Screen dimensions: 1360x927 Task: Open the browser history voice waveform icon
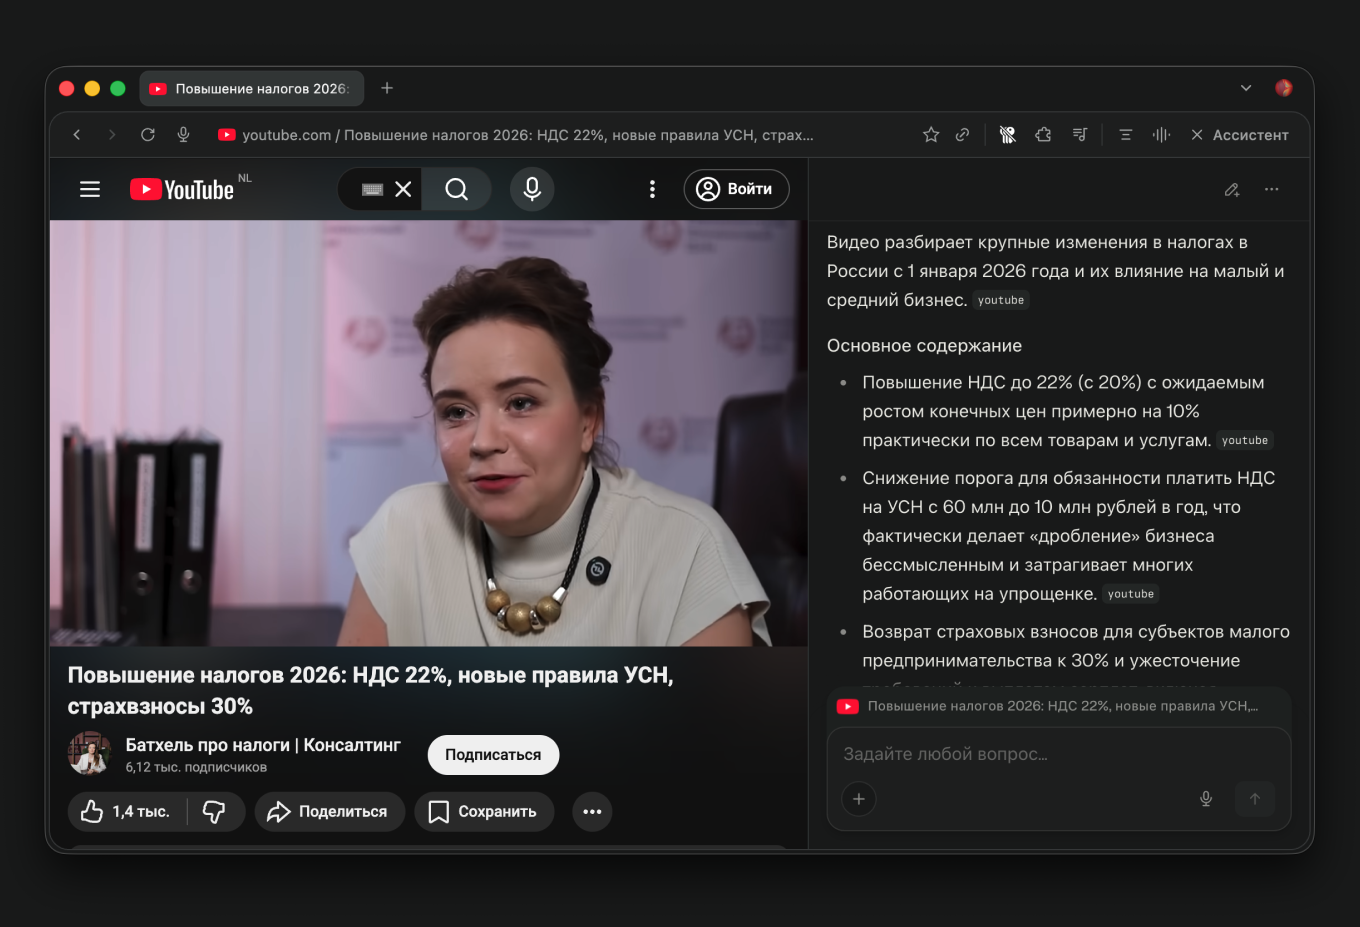tap(1160, 134)
